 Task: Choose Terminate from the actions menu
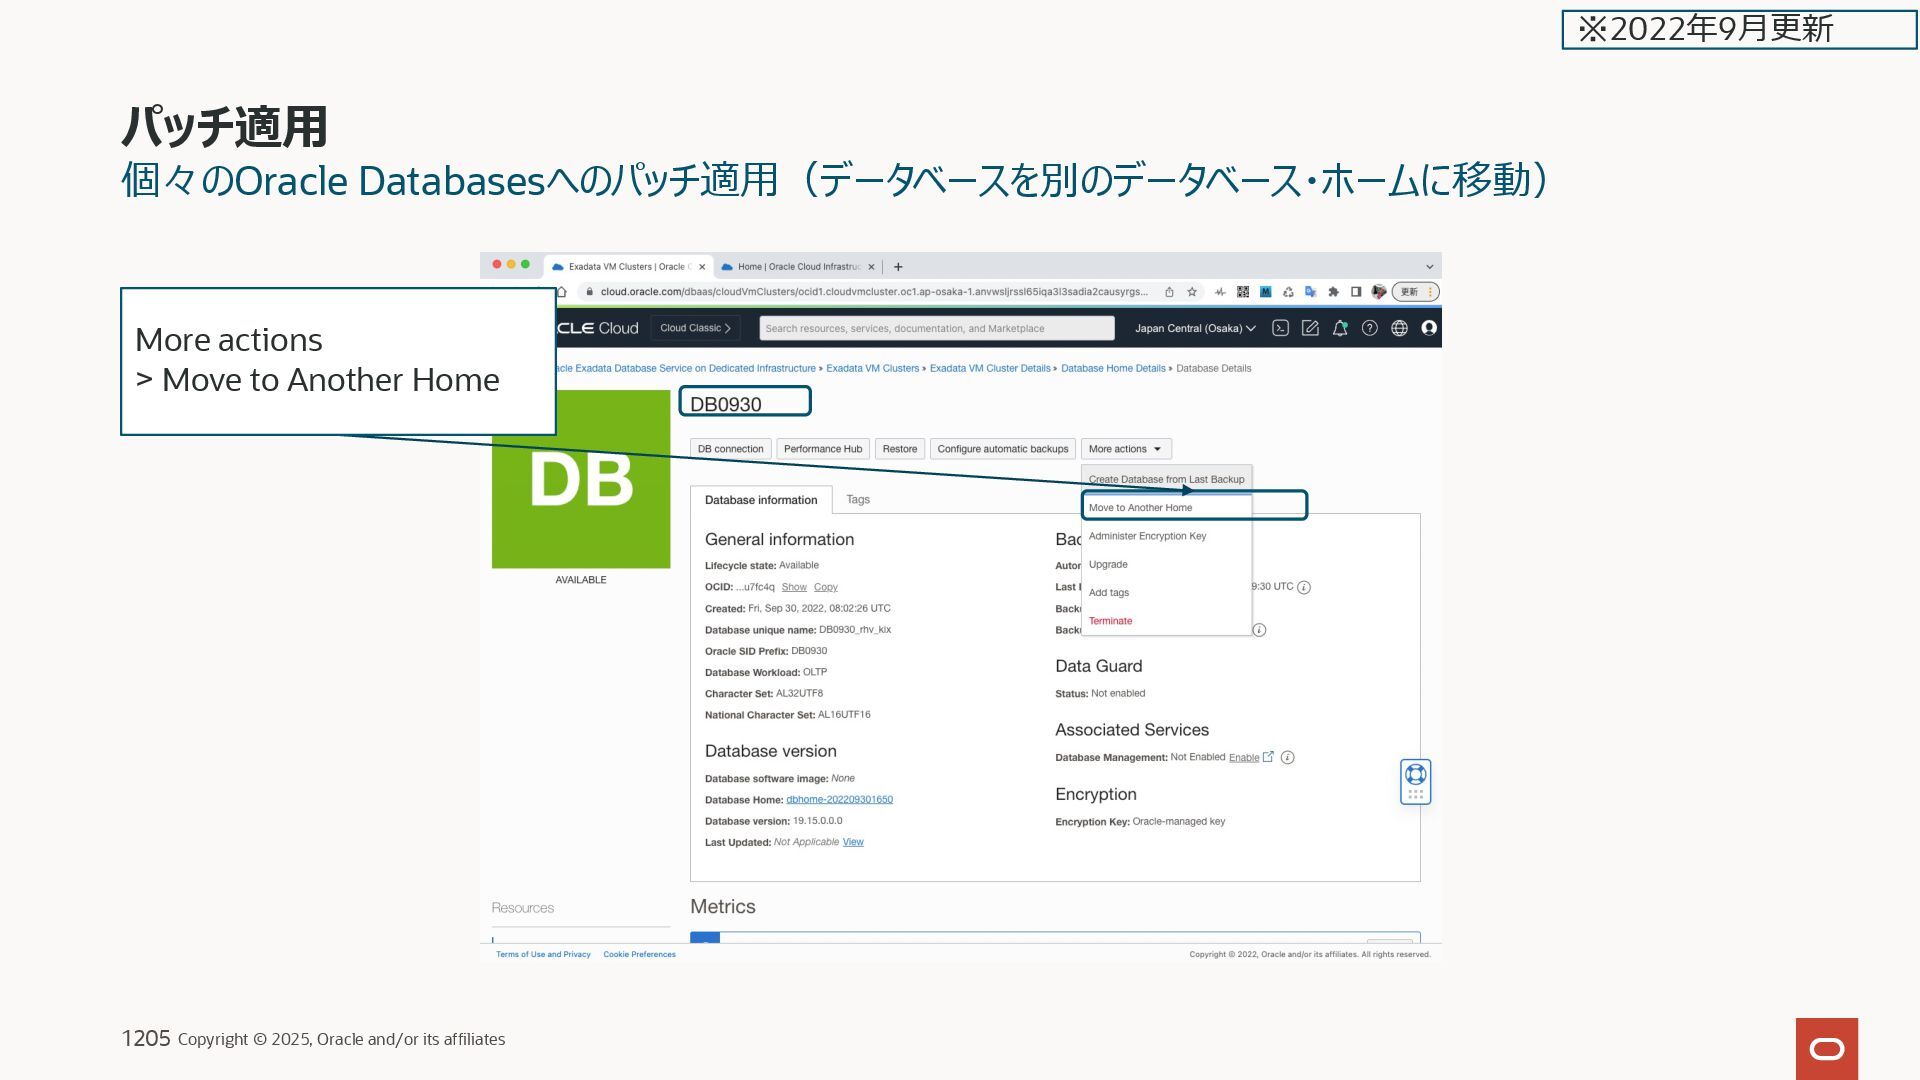click(1110, 621)
